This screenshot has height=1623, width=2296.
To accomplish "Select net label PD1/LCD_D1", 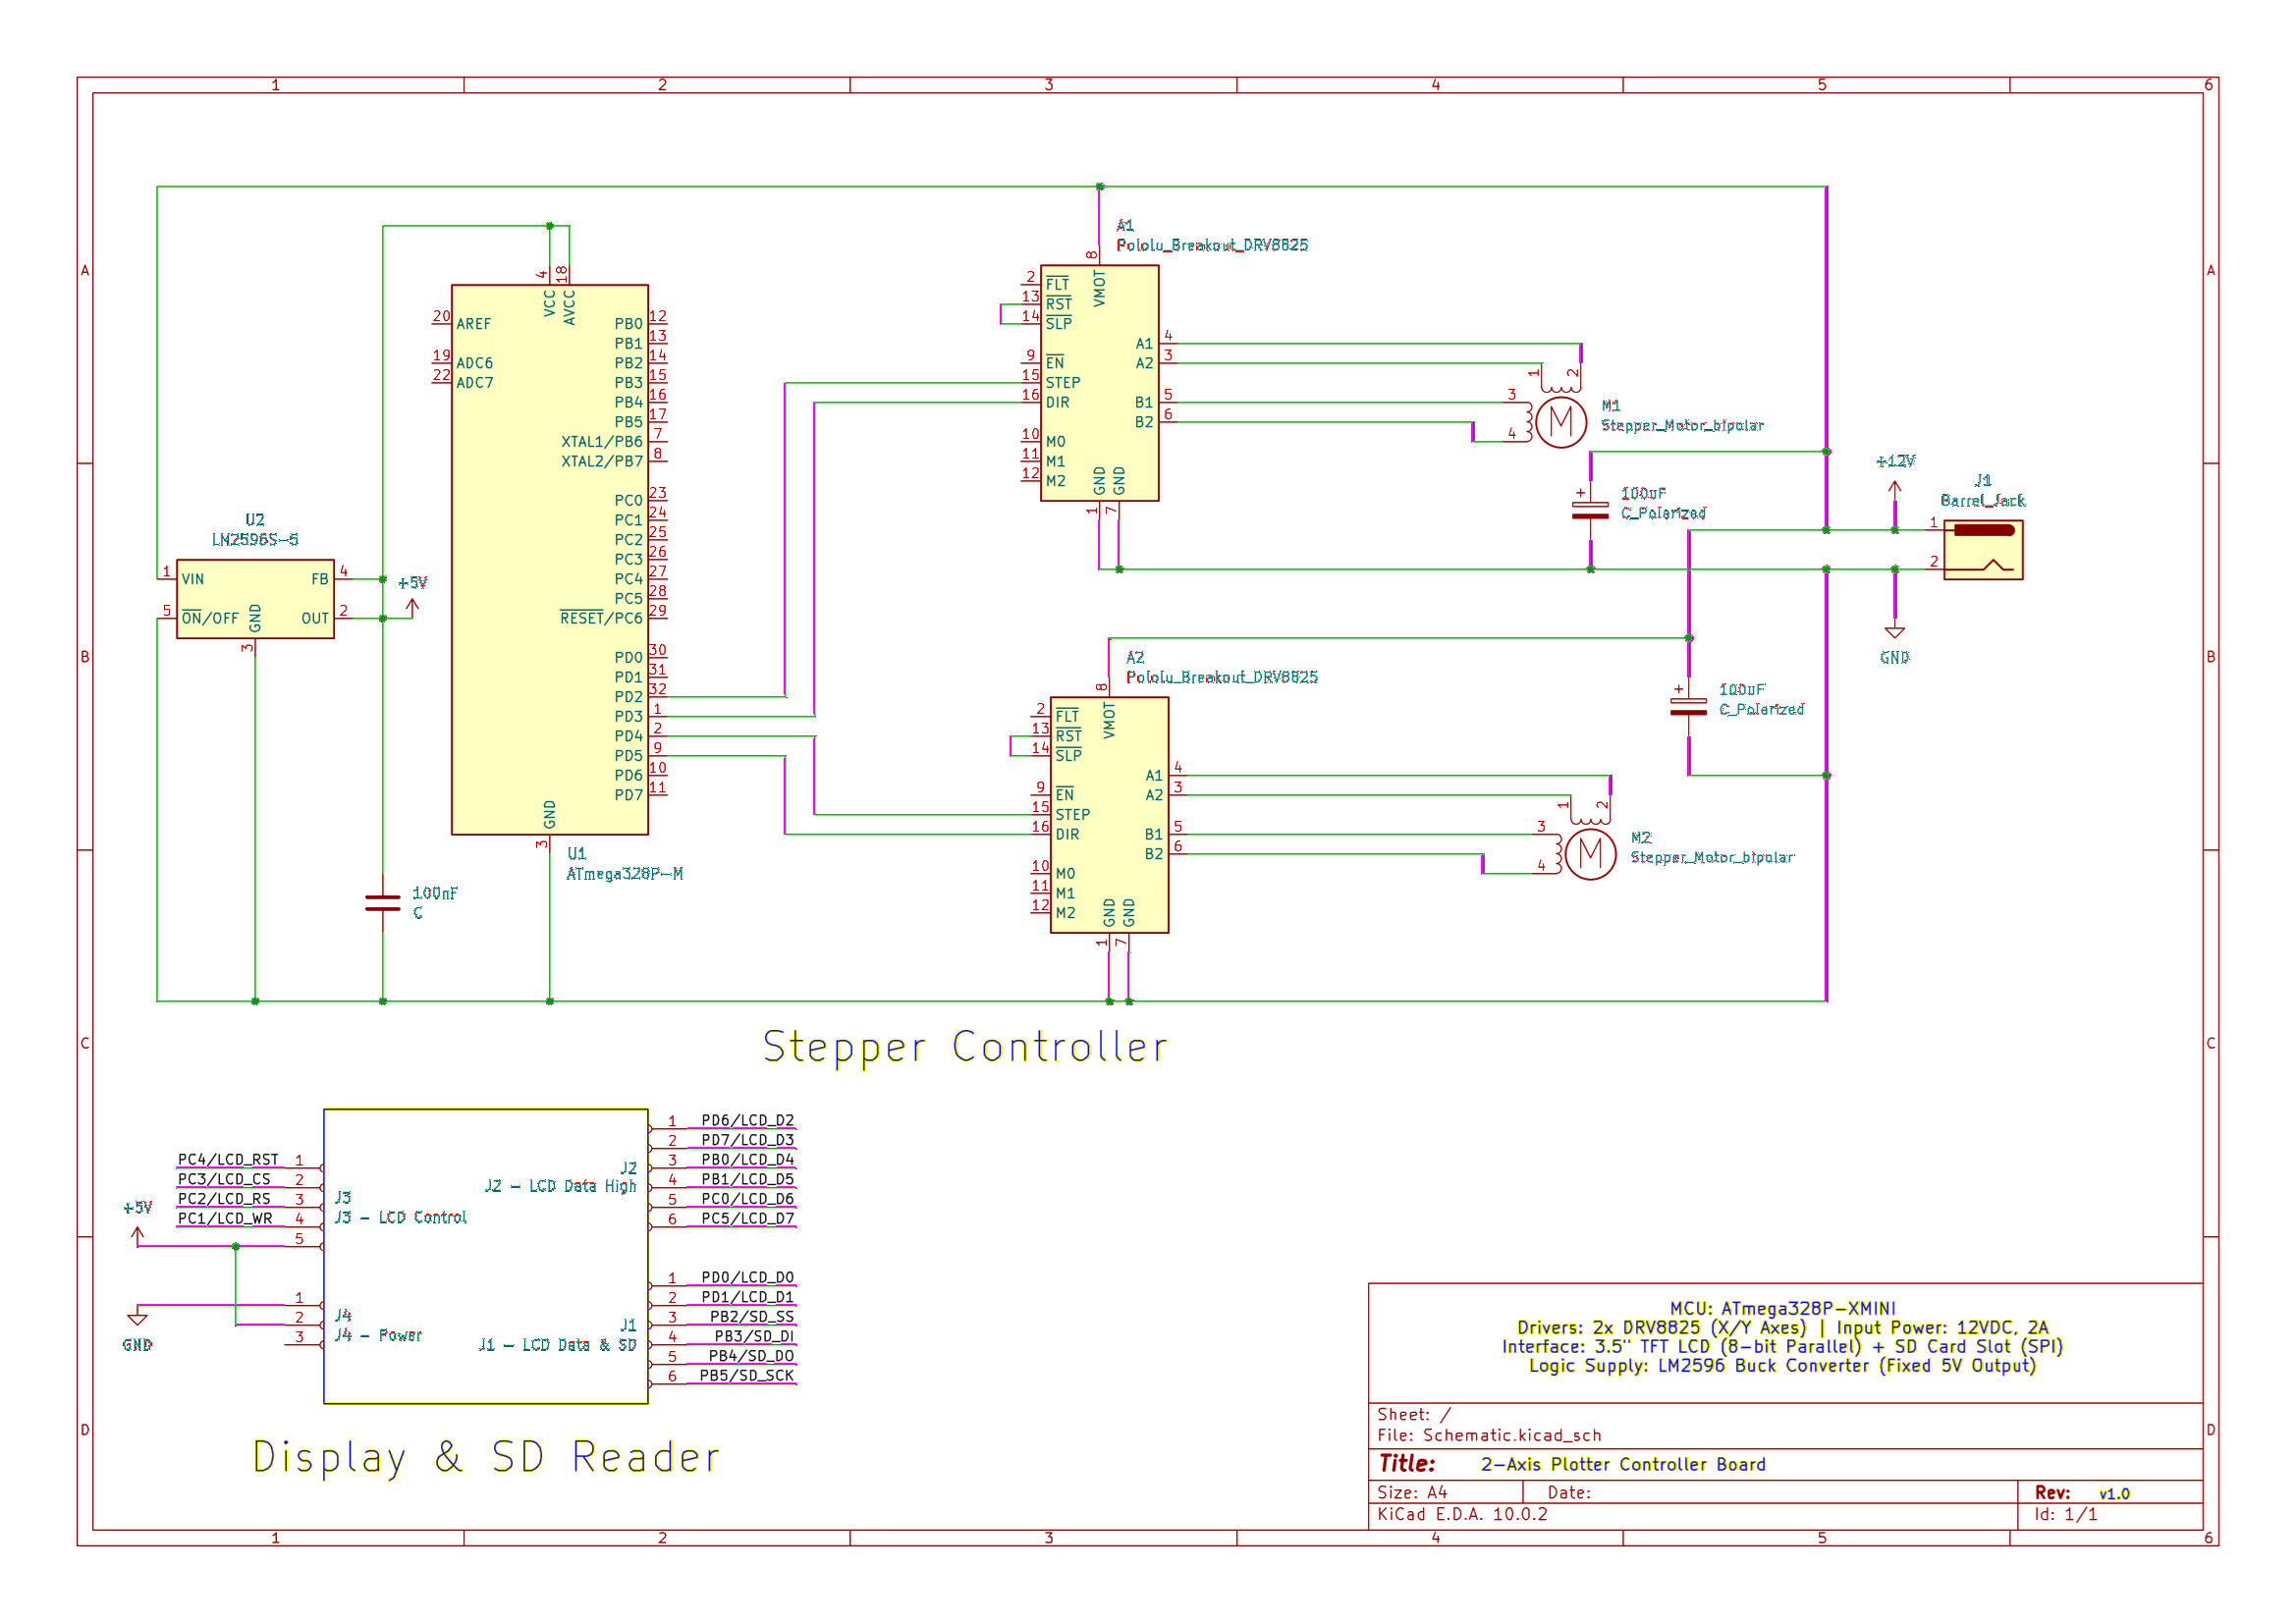I will coord(747,1297).
